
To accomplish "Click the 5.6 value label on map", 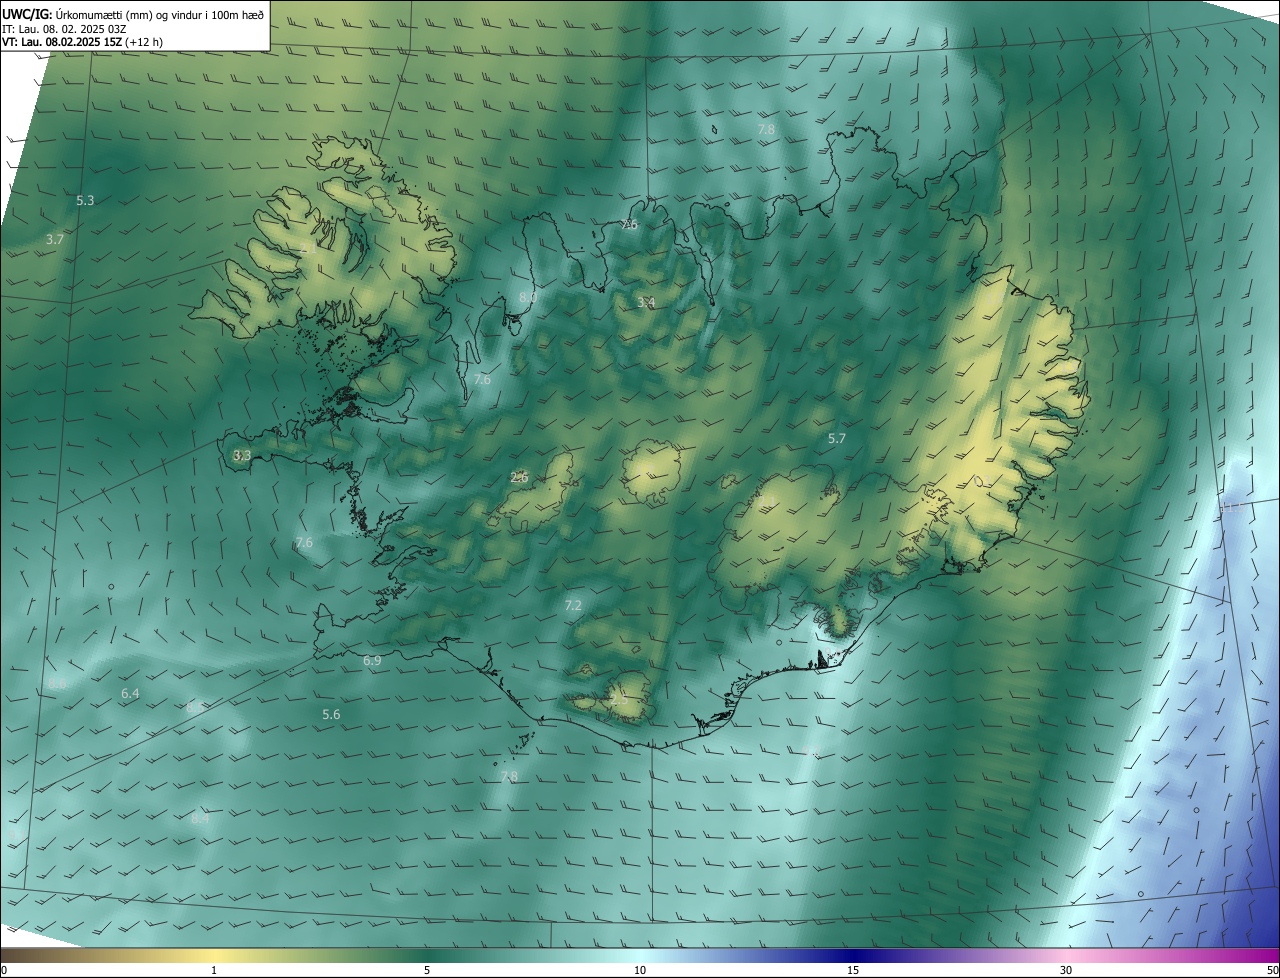I will (x=331, y=715).
